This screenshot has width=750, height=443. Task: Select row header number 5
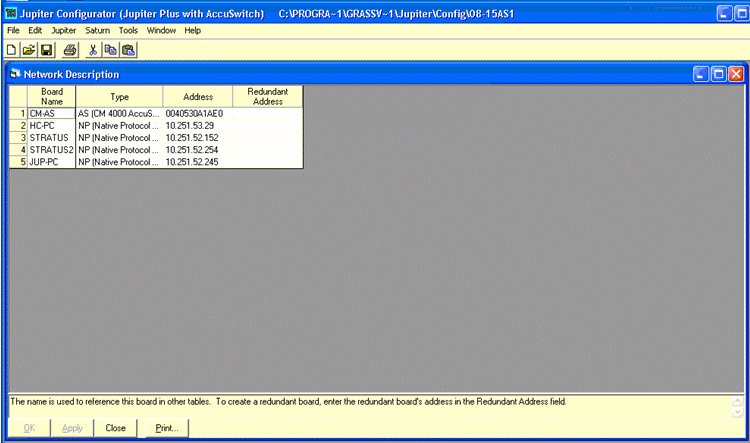18,162
